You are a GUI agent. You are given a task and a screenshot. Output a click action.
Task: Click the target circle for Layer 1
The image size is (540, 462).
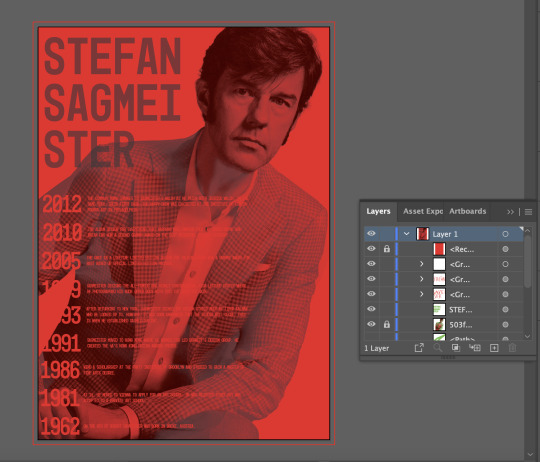pyautogui.click(x=505, y=234)
